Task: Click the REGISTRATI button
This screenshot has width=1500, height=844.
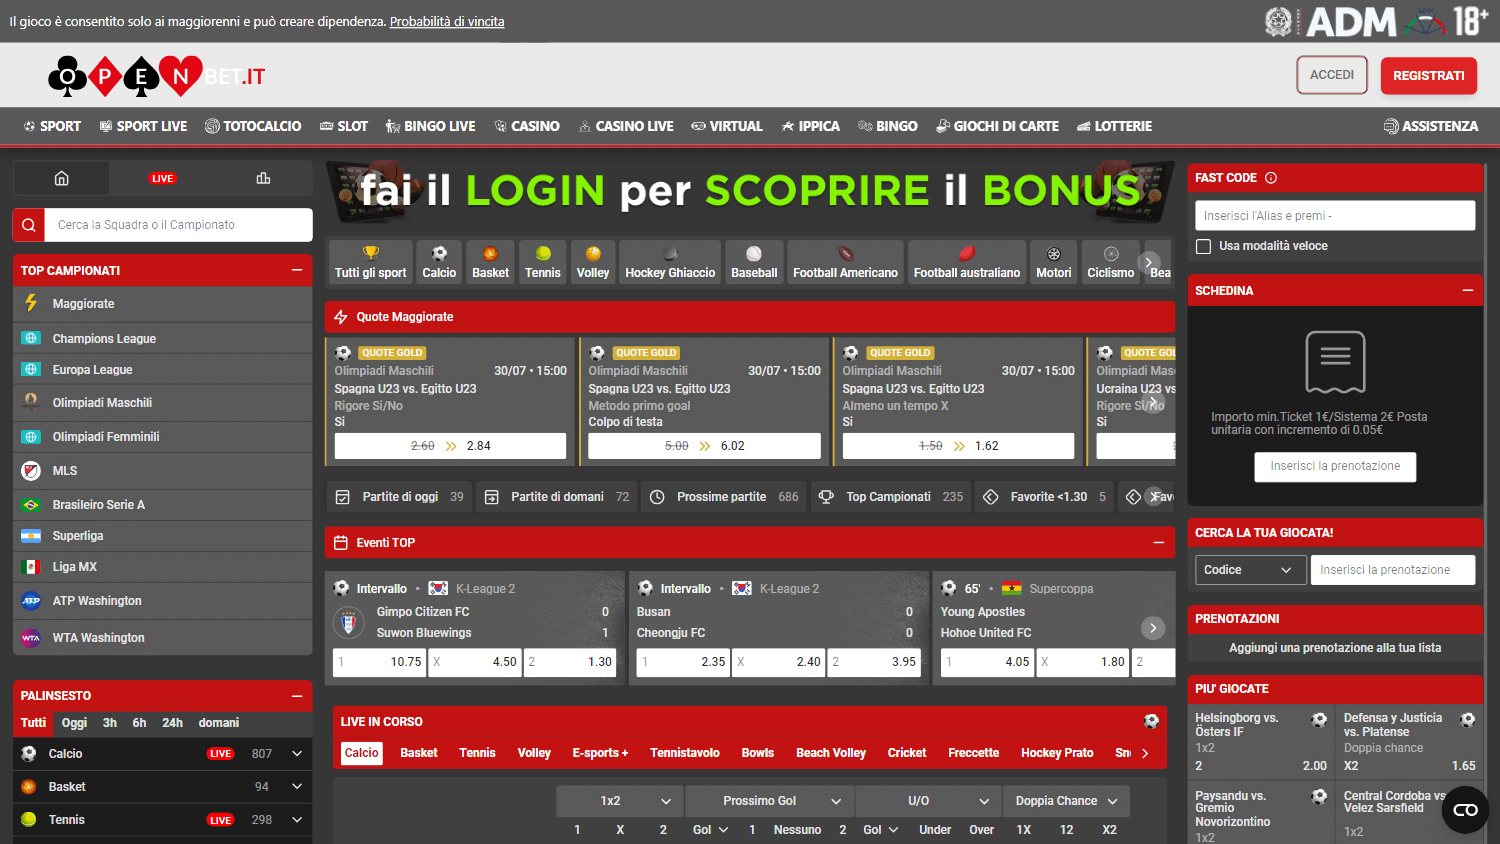Action: 1428,76
